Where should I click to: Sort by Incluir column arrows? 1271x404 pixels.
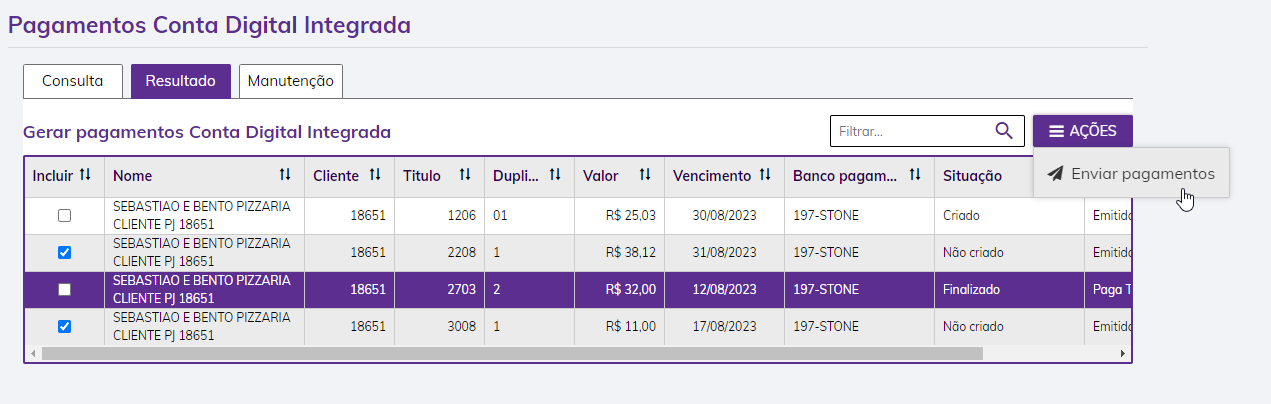85,175
